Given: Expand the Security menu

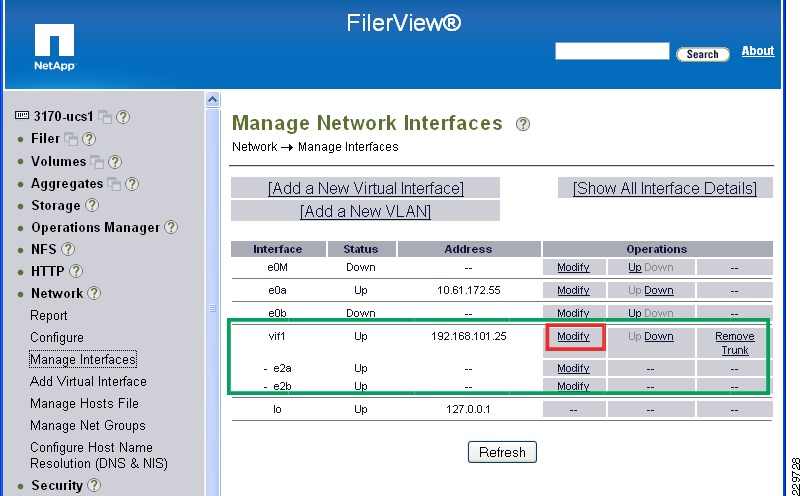Looking at the screenshot, I should [57, 485].
